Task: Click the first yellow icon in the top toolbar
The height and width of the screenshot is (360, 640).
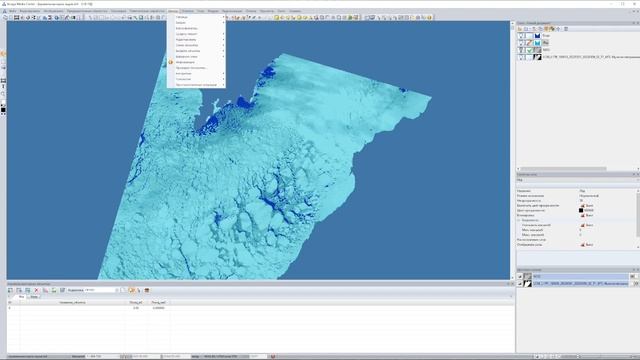Action: pos(276,18)
